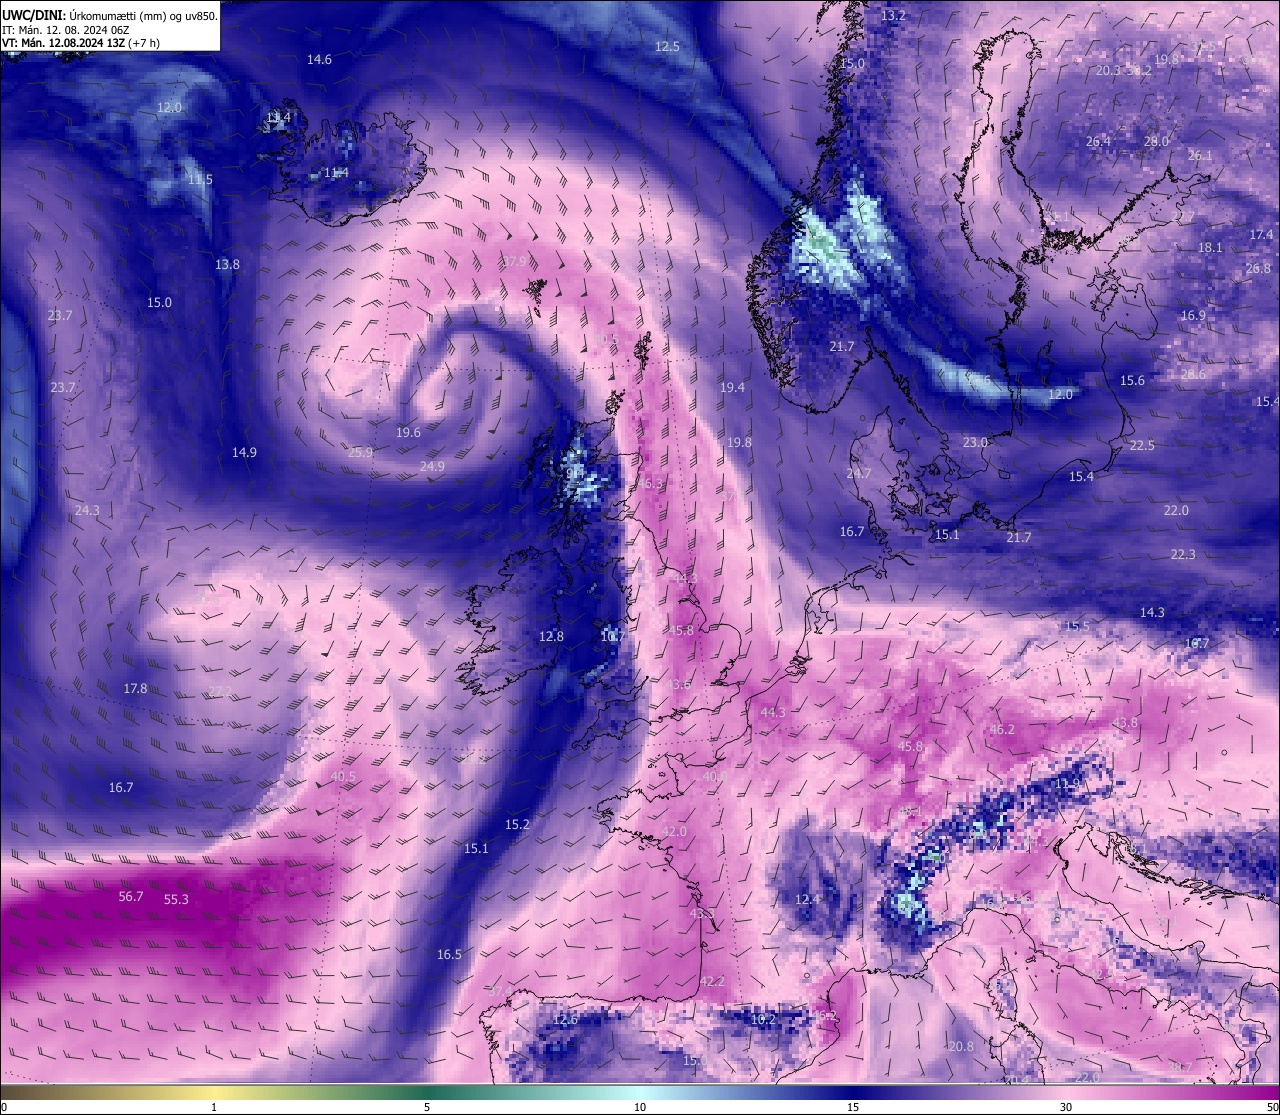Viewport: 1280px width, 1115px height.
Task: Click the 14.3 value label
Action: [1152, 613]
